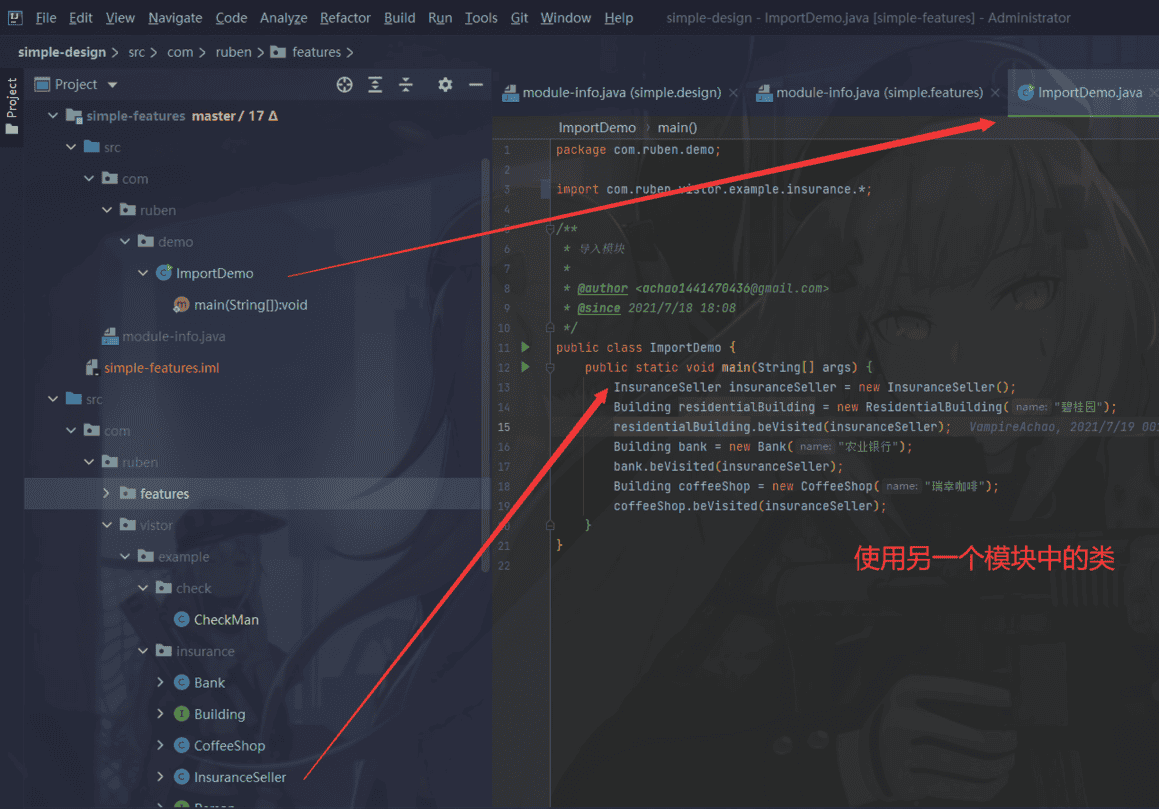
Task: Click the ruben breadcrumb in navigation bar
Action: (x=233, y=52)
